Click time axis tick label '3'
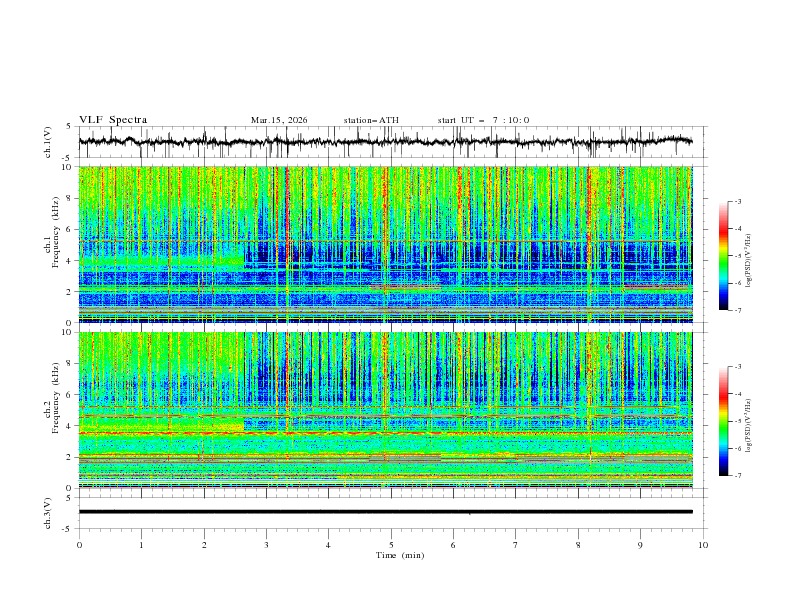Viewport: 792px width, 612px height. (266, 545)
